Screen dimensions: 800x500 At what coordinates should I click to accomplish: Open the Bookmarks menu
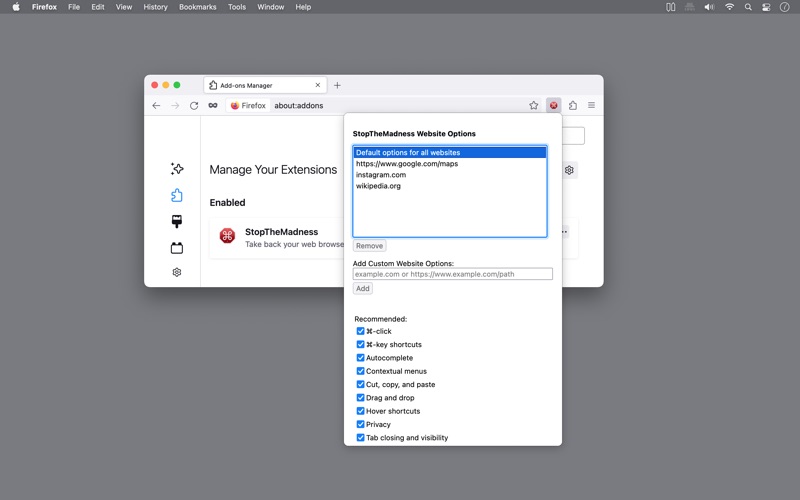coord(197,7)
